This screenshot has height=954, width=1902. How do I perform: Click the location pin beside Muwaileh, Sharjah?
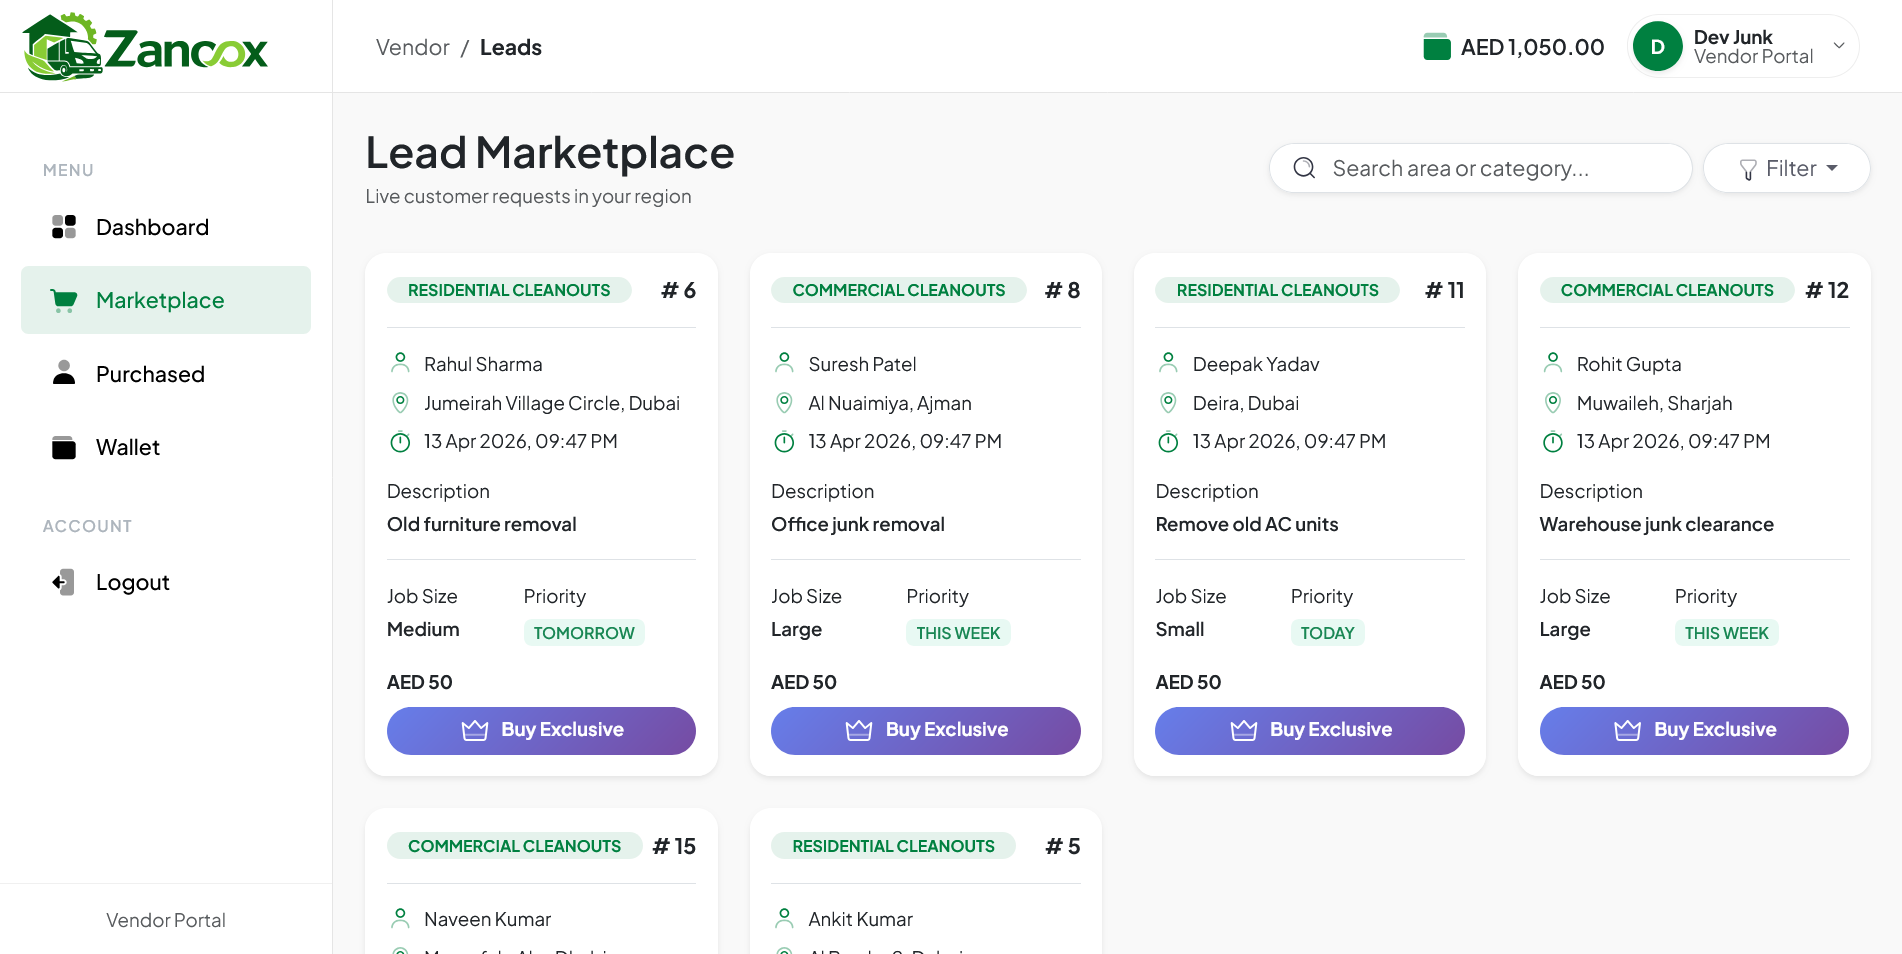point(1553,403)
